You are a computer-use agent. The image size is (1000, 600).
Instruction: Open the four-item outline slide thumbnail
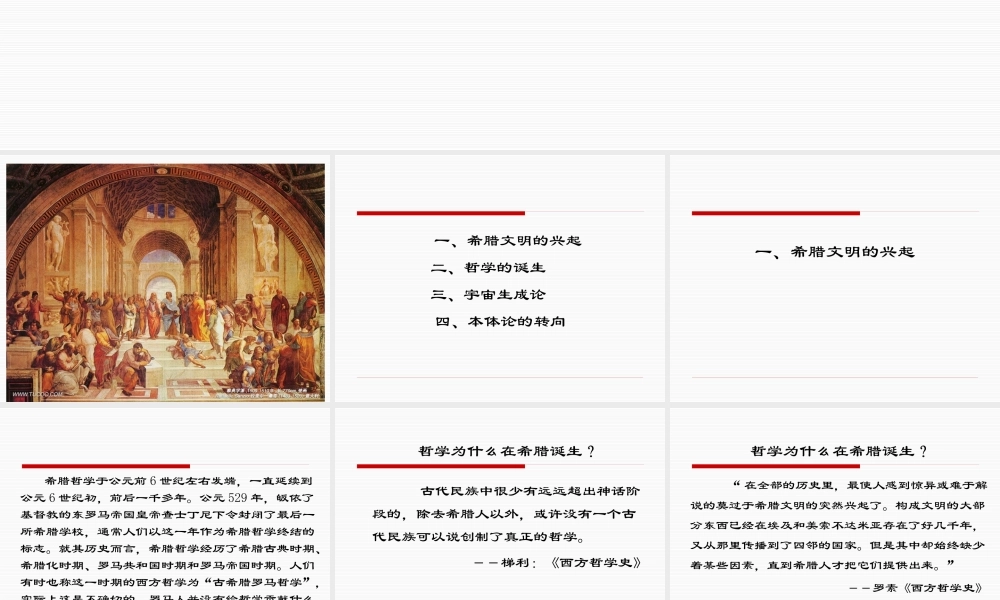point(500,279)
